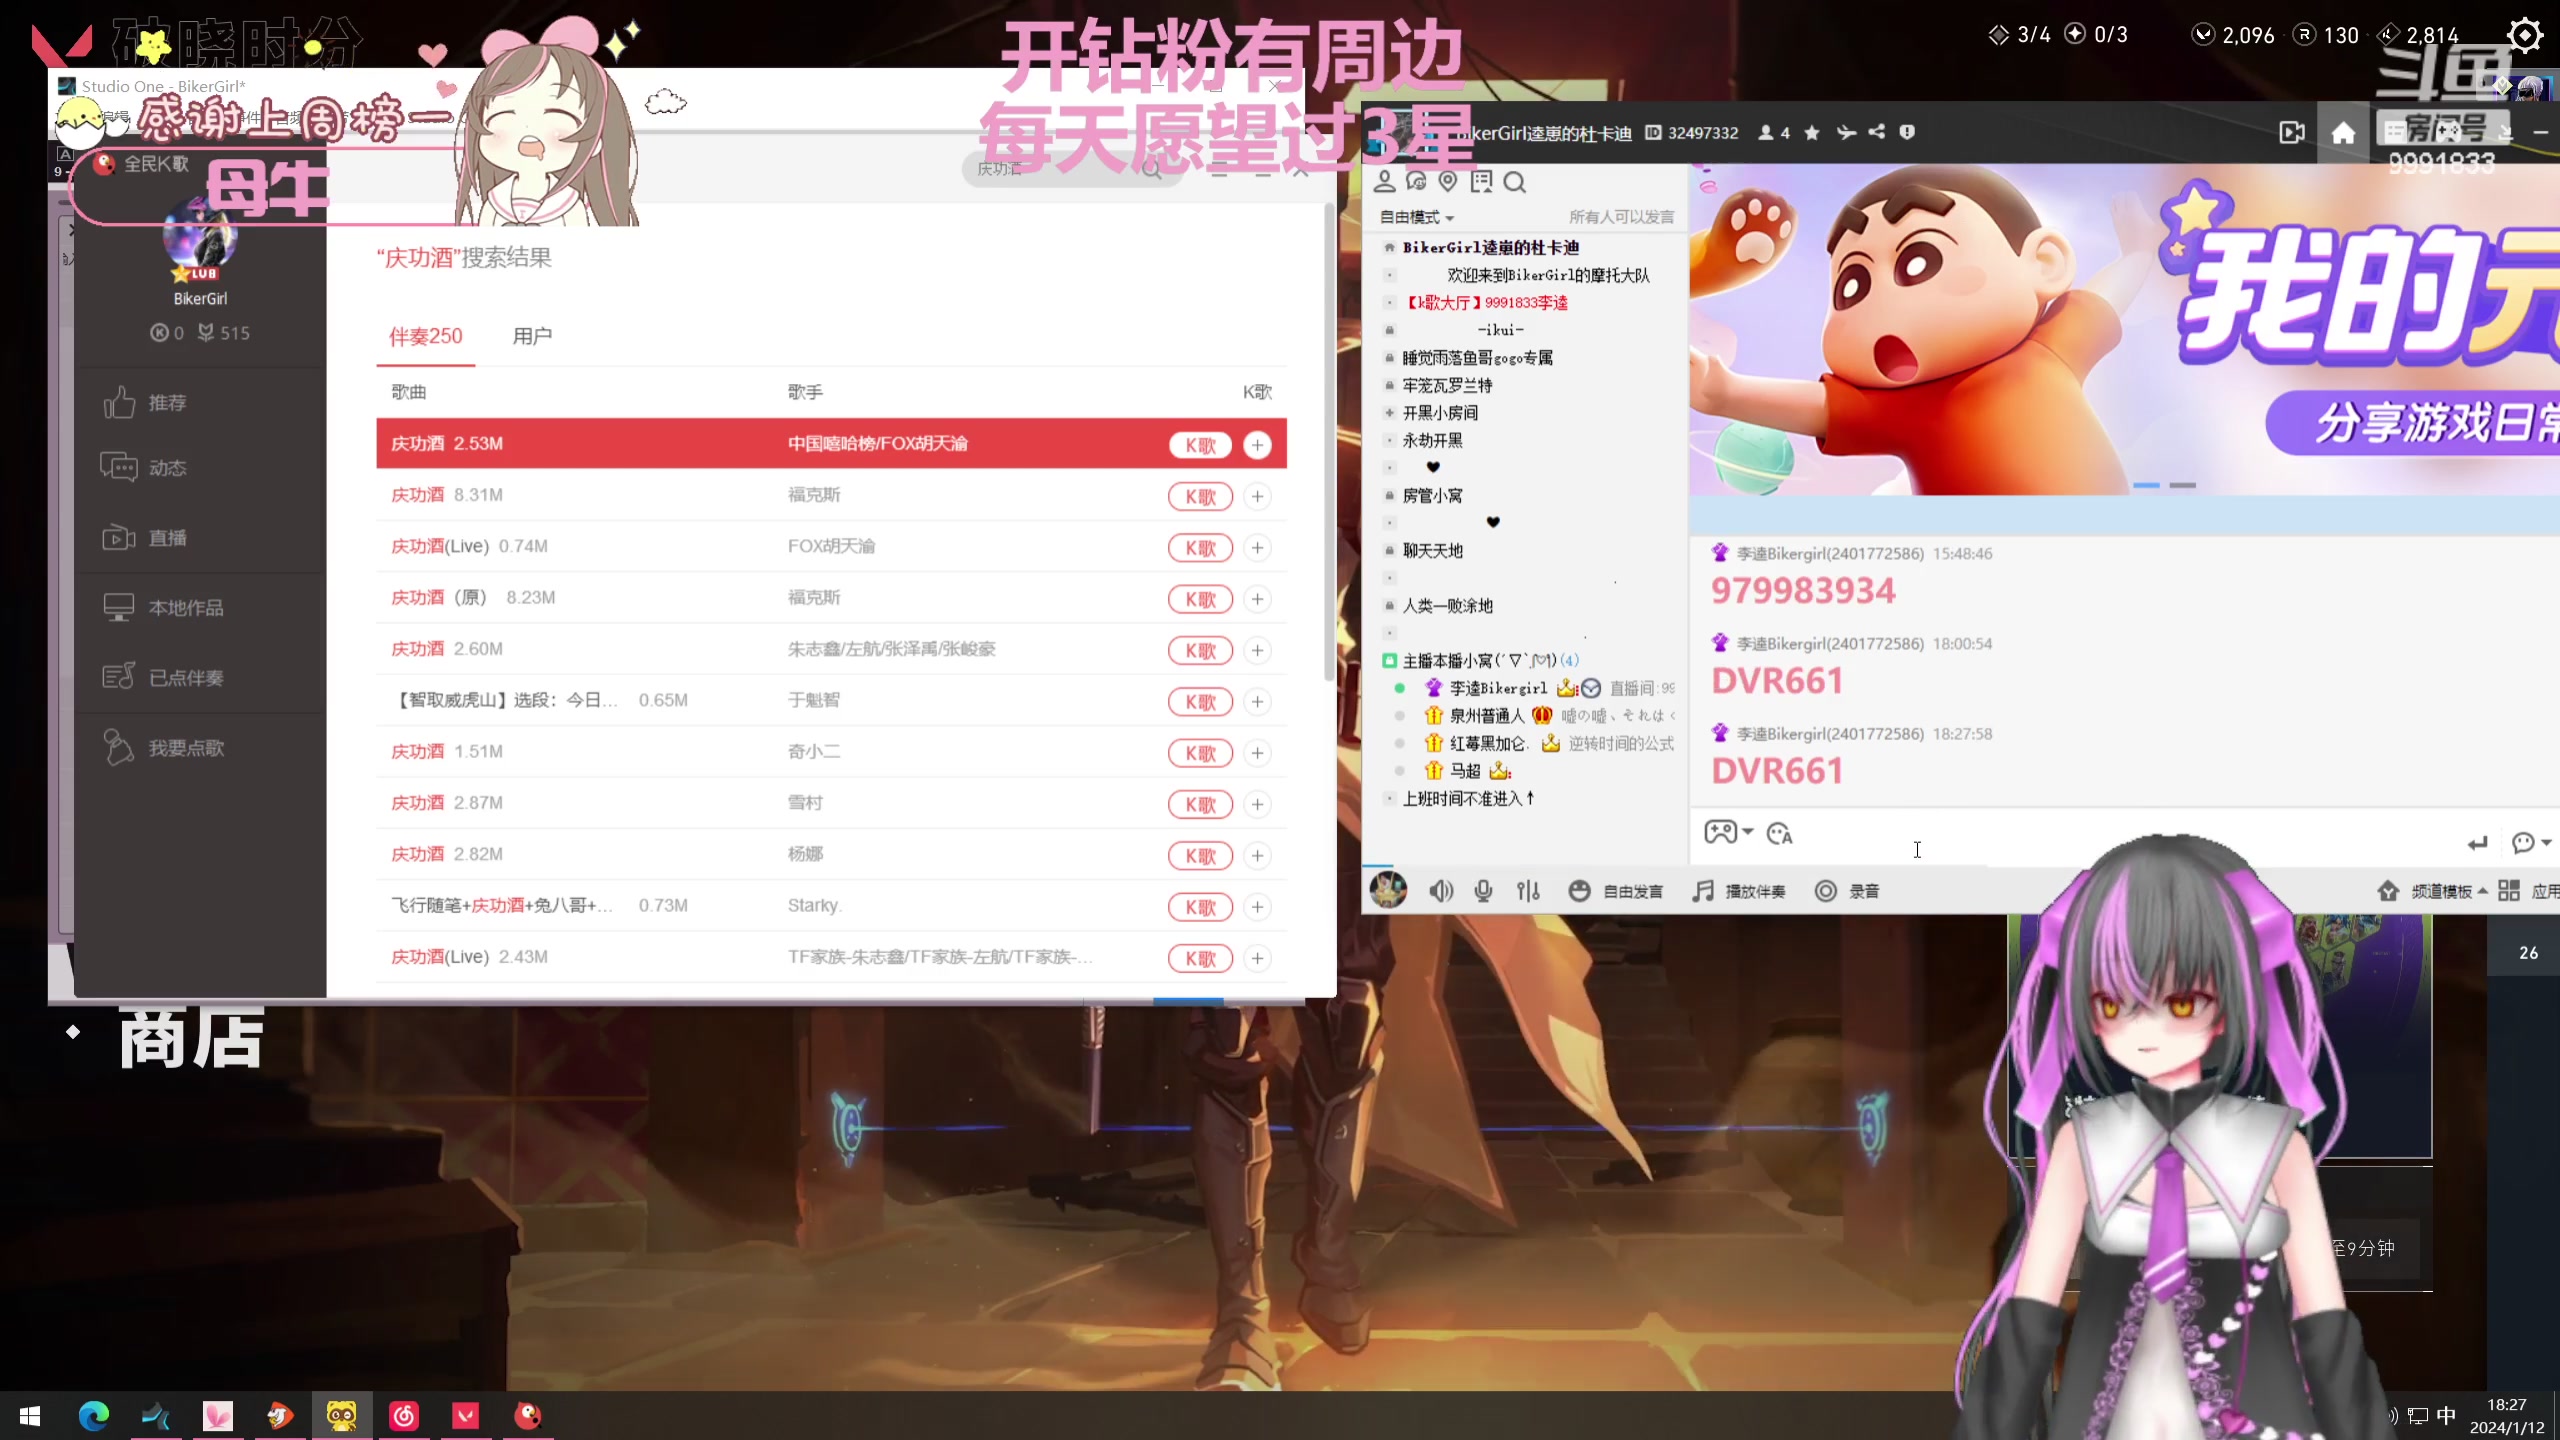The width and height of the screenshot is (2560, 1440).
Task: Open Windows Start menu
Action: pyautogui.click(x=30, y=1416)
